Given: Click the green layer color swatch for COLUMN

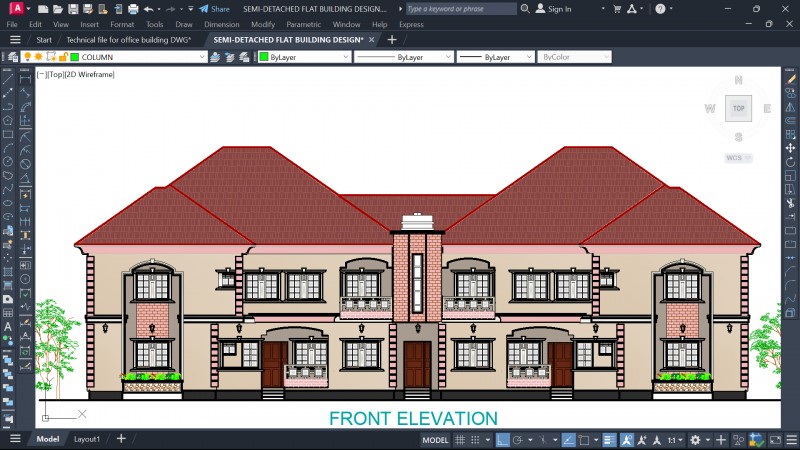Looking at the screenshot, I should tap(74, 57).
